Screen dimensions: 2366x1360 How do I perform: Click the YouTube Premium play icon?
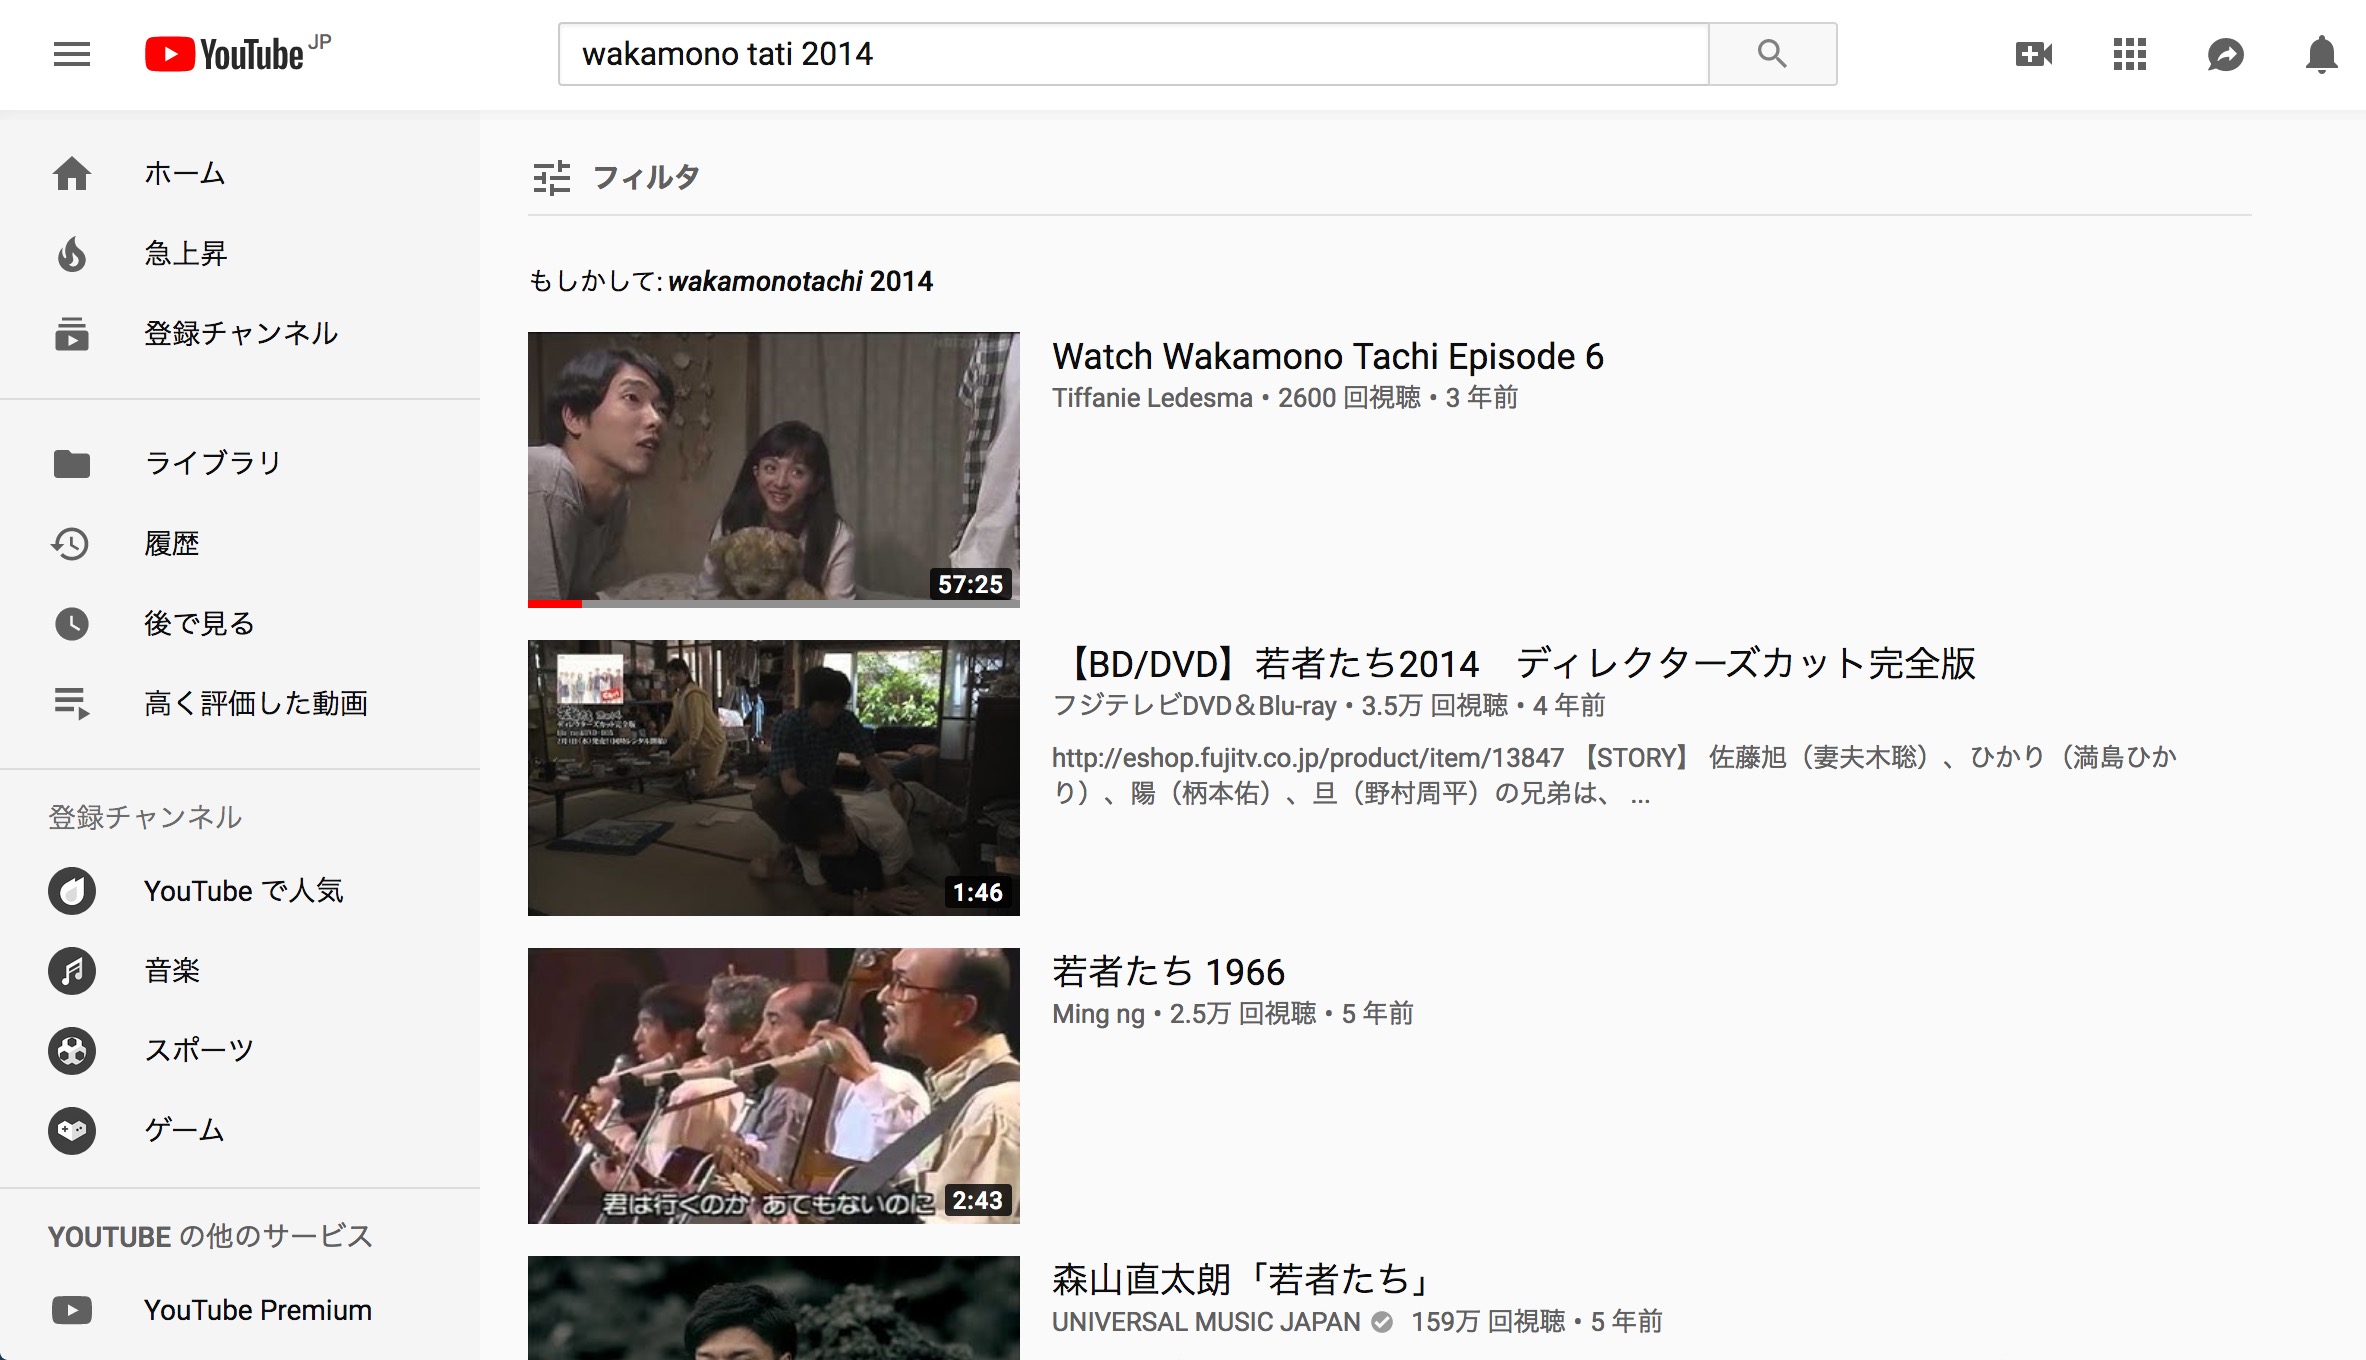click(x=72, y=1310)
